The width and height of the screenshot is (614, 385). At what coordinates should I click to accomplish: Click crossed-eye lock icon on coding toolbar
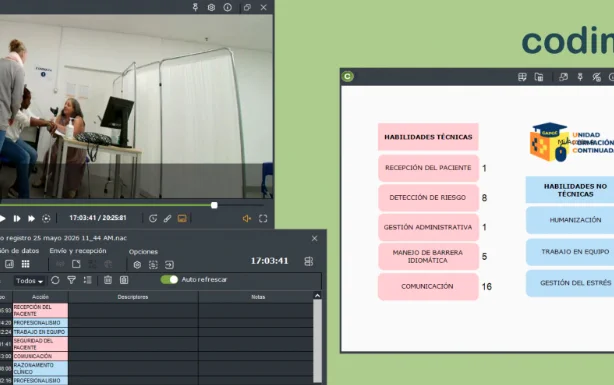coord(596,77)
